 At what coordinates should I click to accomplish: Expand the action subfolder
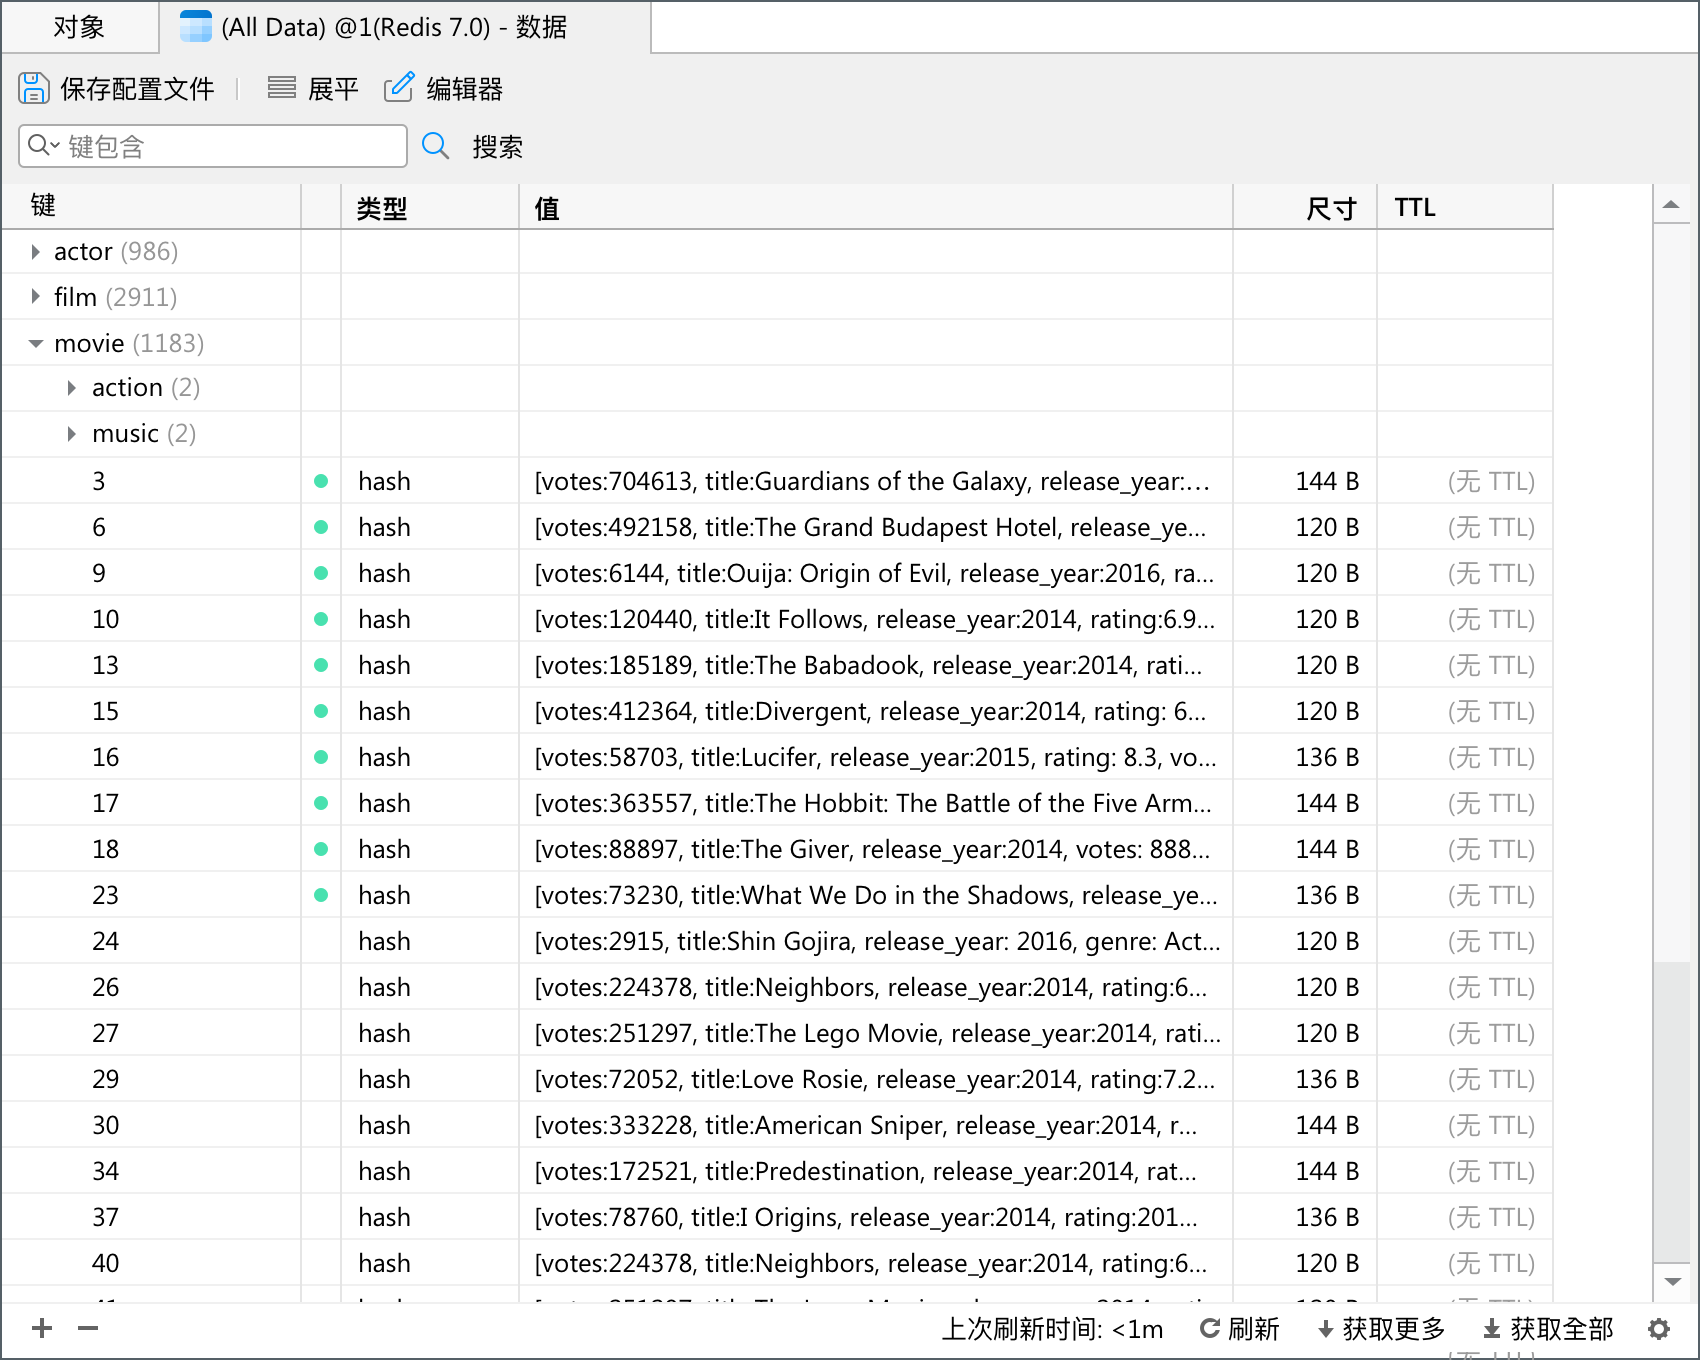click(72, 388)
